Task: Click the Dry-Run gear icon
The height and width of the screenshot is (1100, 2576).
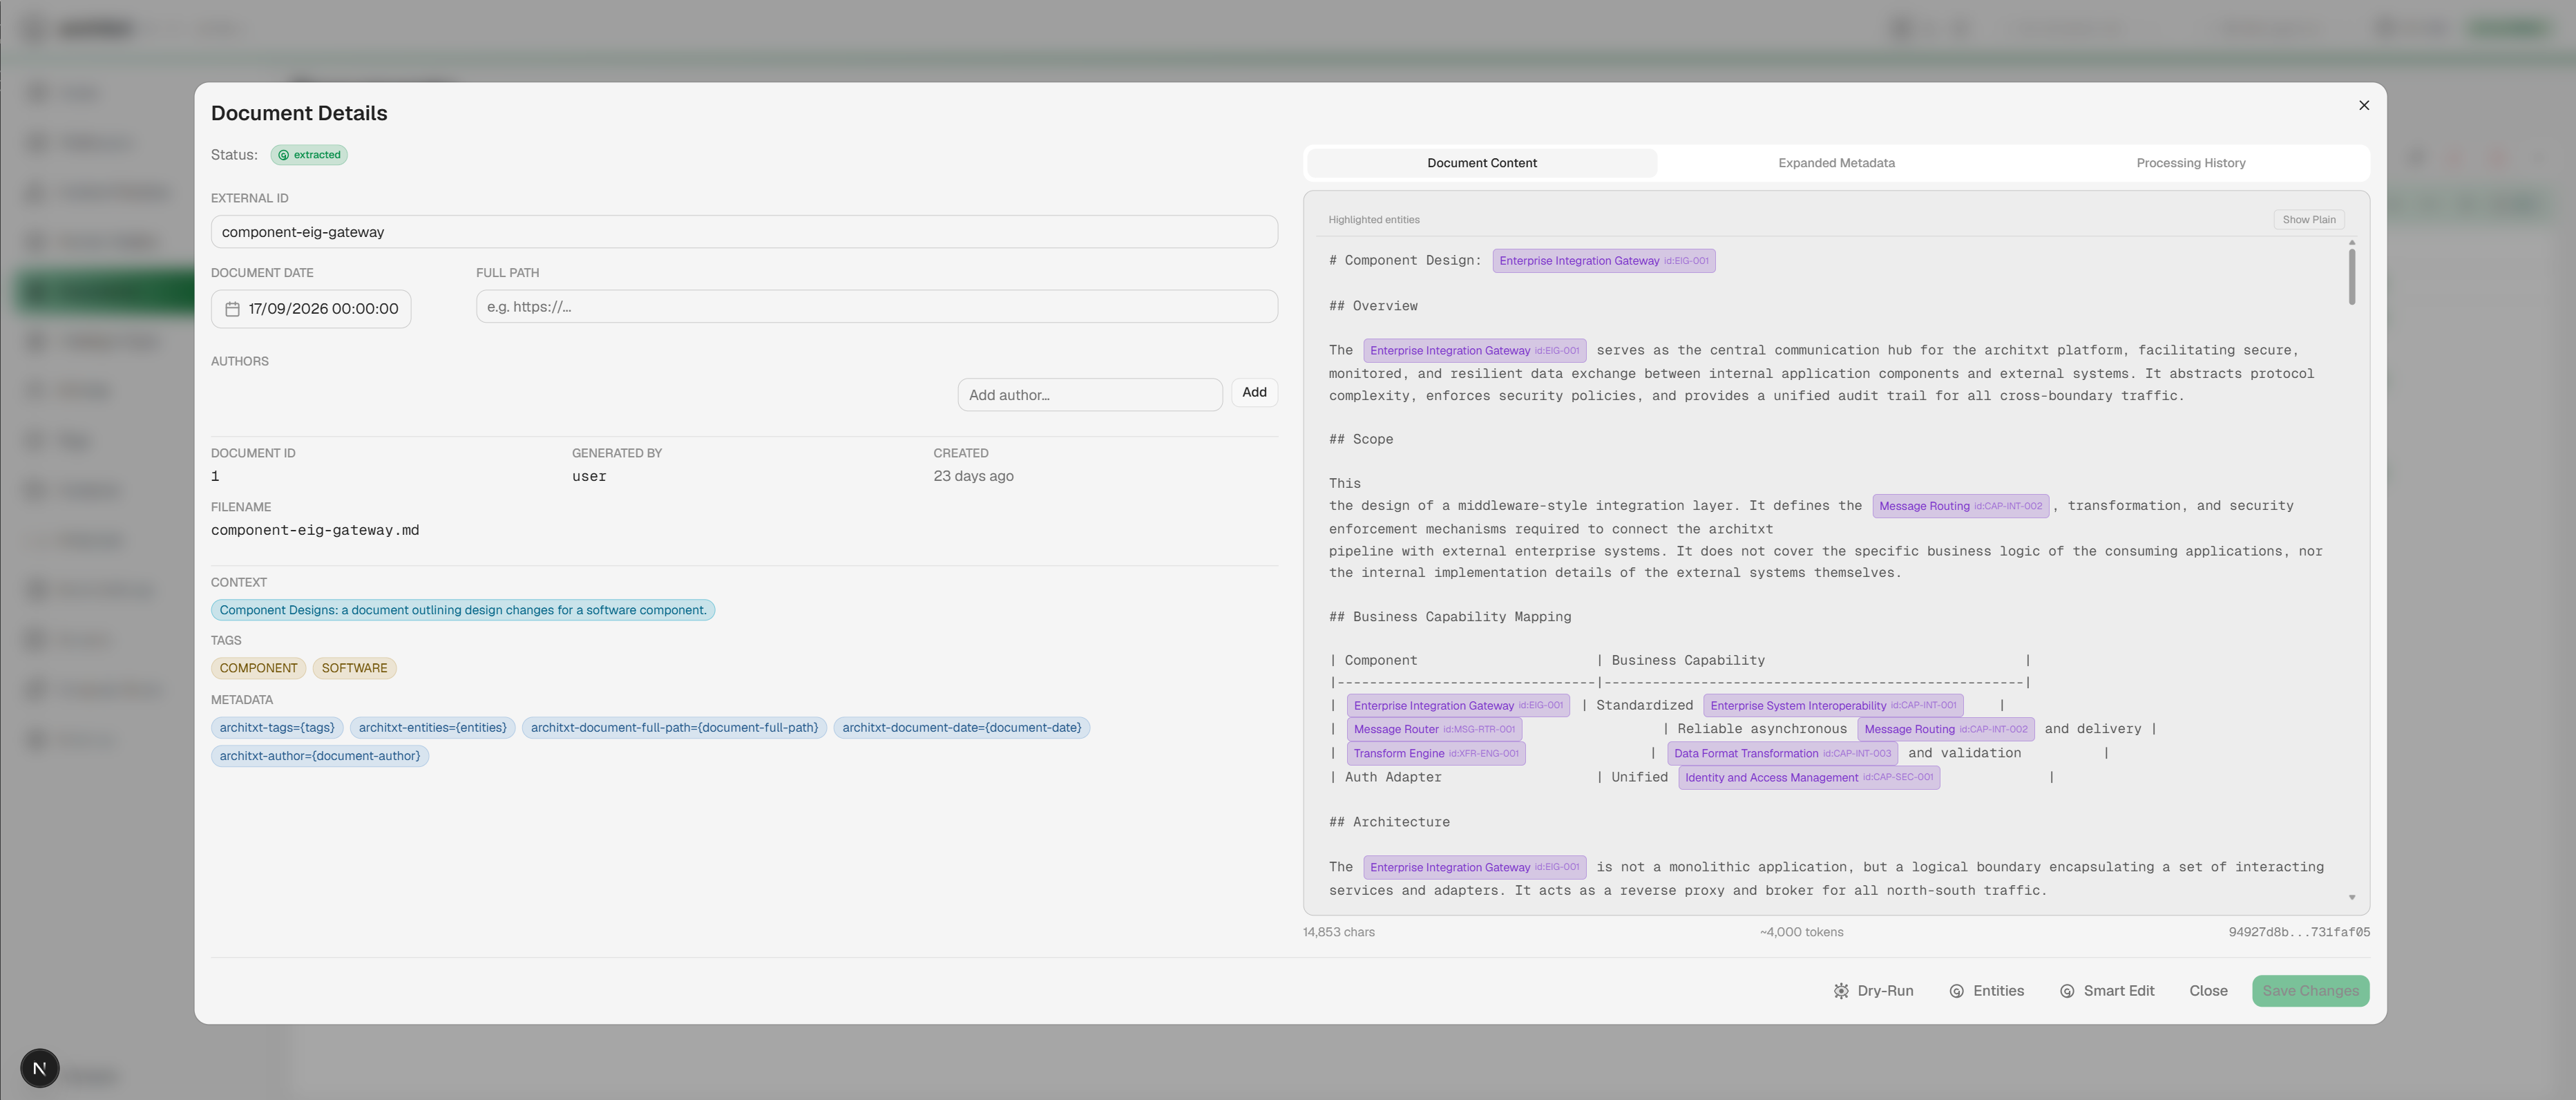Action: 1840,991
